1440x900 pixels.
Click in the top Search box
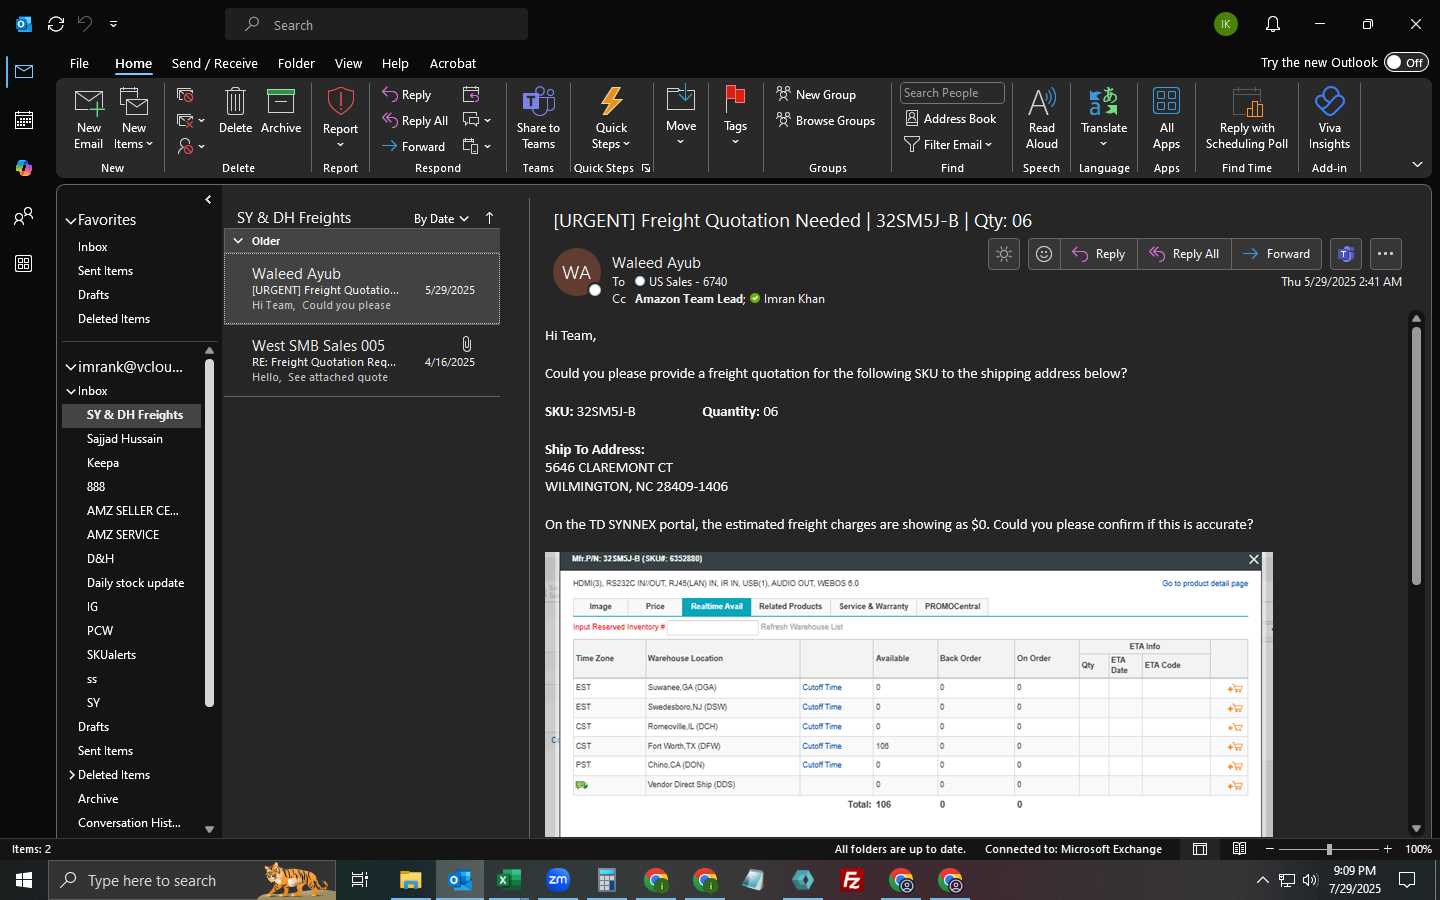(377, 24)
